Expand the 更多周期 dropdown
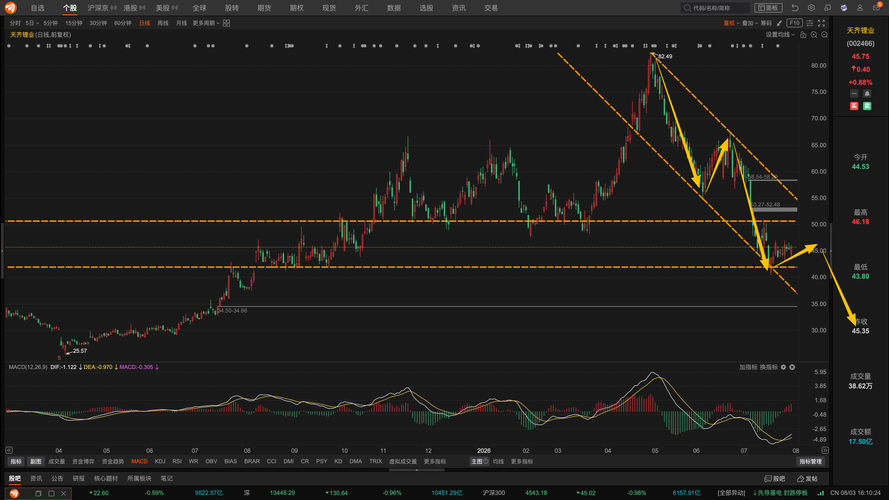This screenshot has height=500, width=889. 206,23
